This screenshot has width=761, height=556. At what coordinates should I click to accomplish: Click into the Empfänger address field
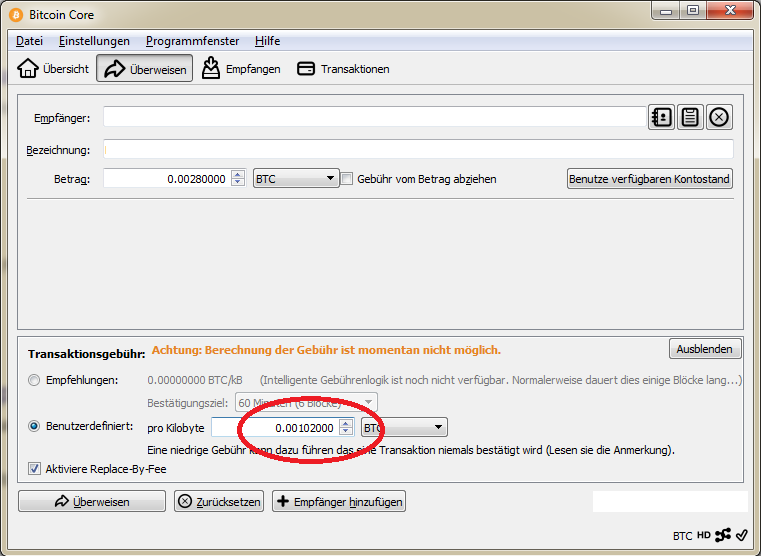(x=374, y=117)
